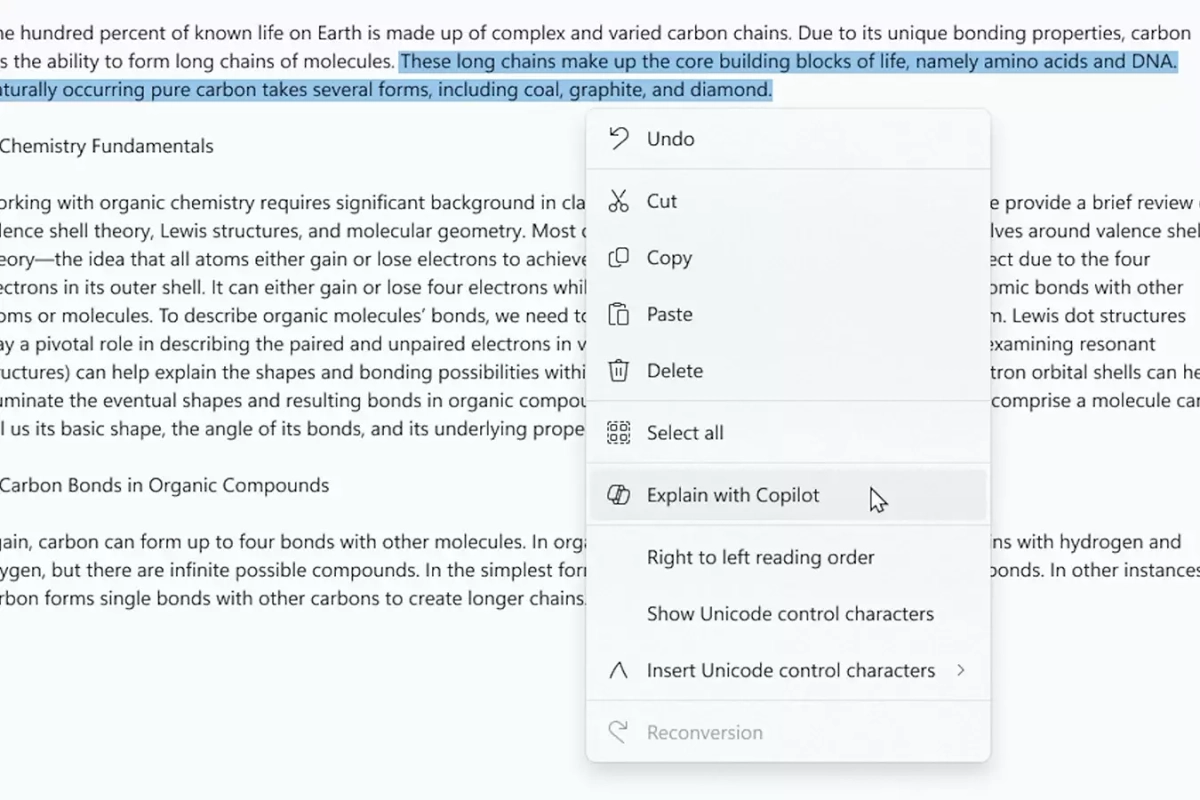The height and width of the screenshot is (800, 1200).
Task: Expand Insert Unicode control characters submenu arrow
Action: click(961, 671)
